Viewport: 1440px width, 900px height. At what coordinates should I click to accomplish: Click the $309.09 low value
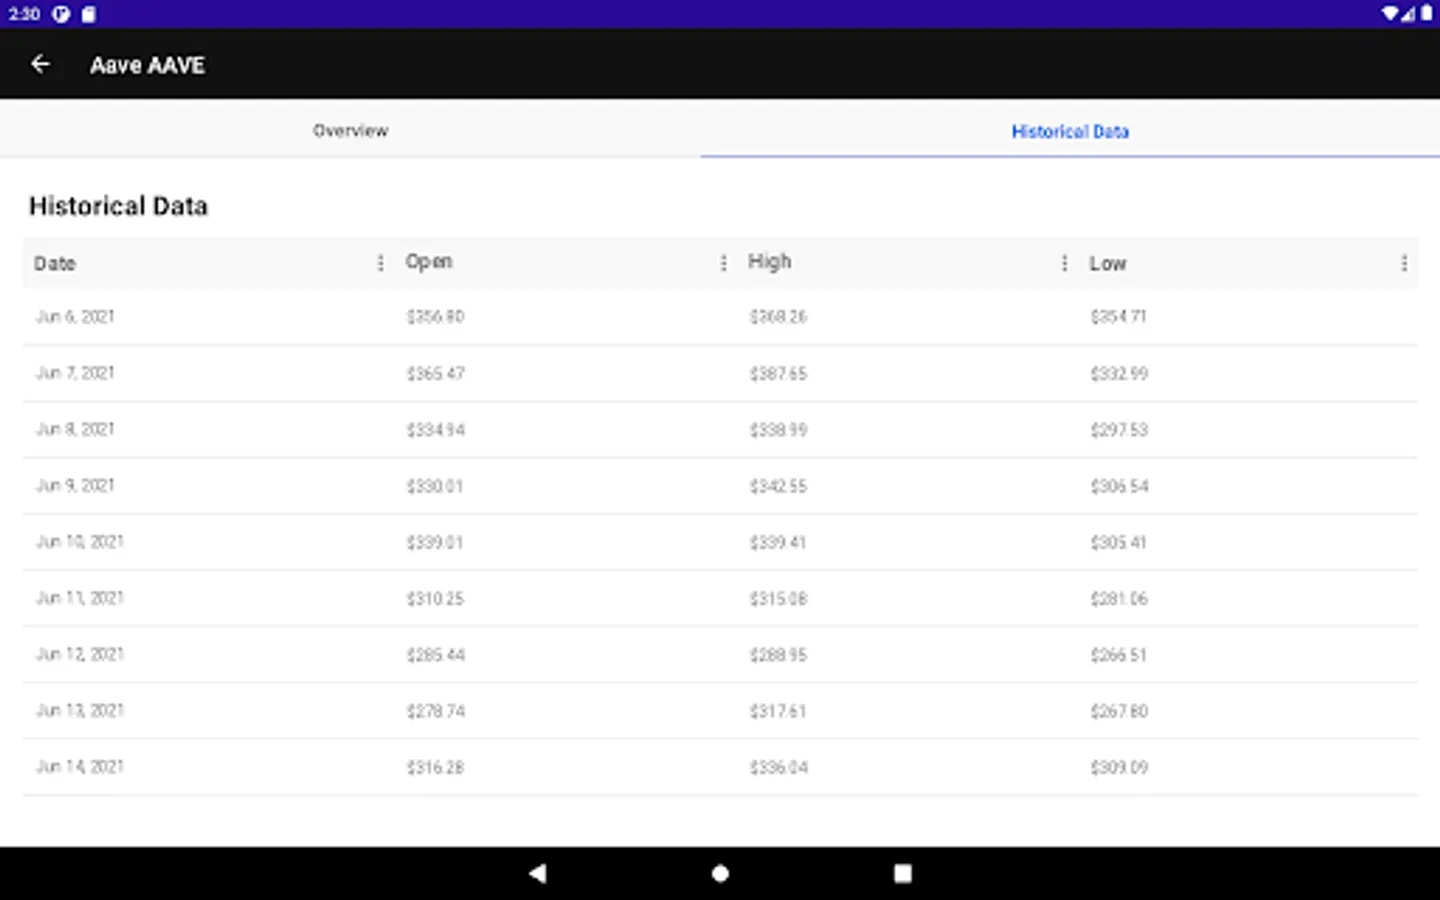point(1119,768)
